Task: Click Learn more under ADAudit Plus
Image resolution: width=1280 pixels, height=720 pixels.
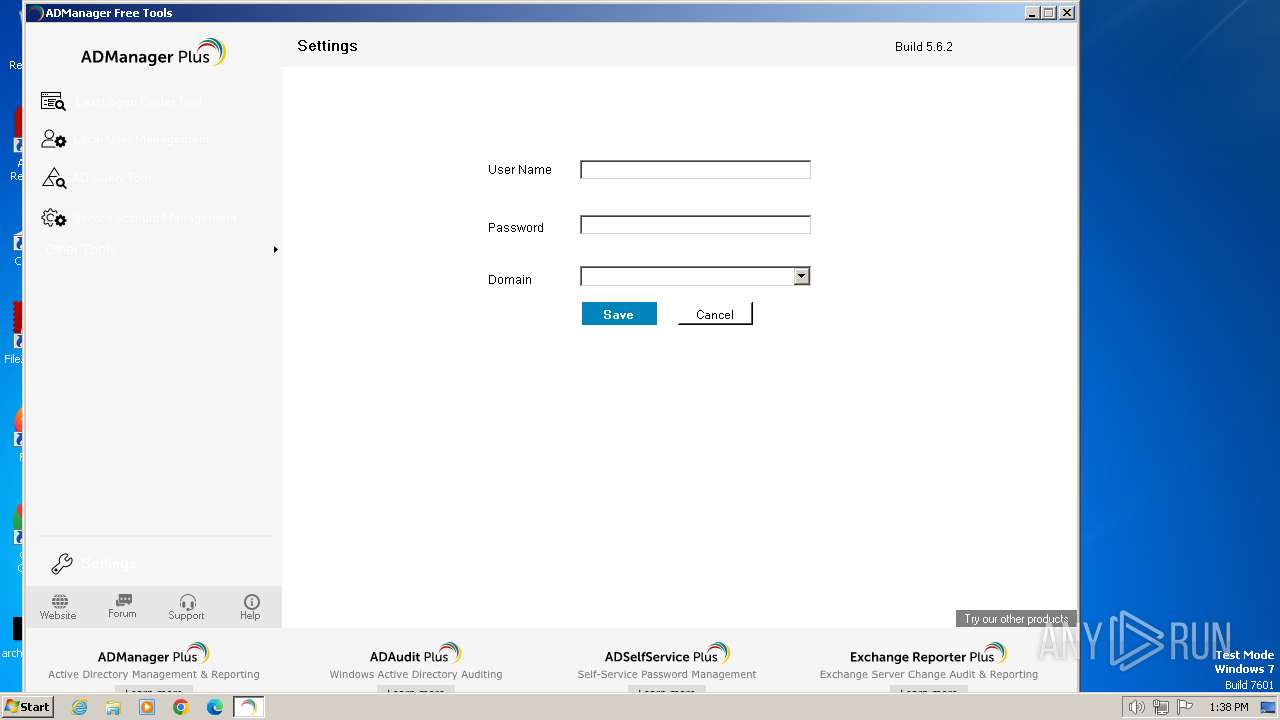Action: (x=416, y=690)
